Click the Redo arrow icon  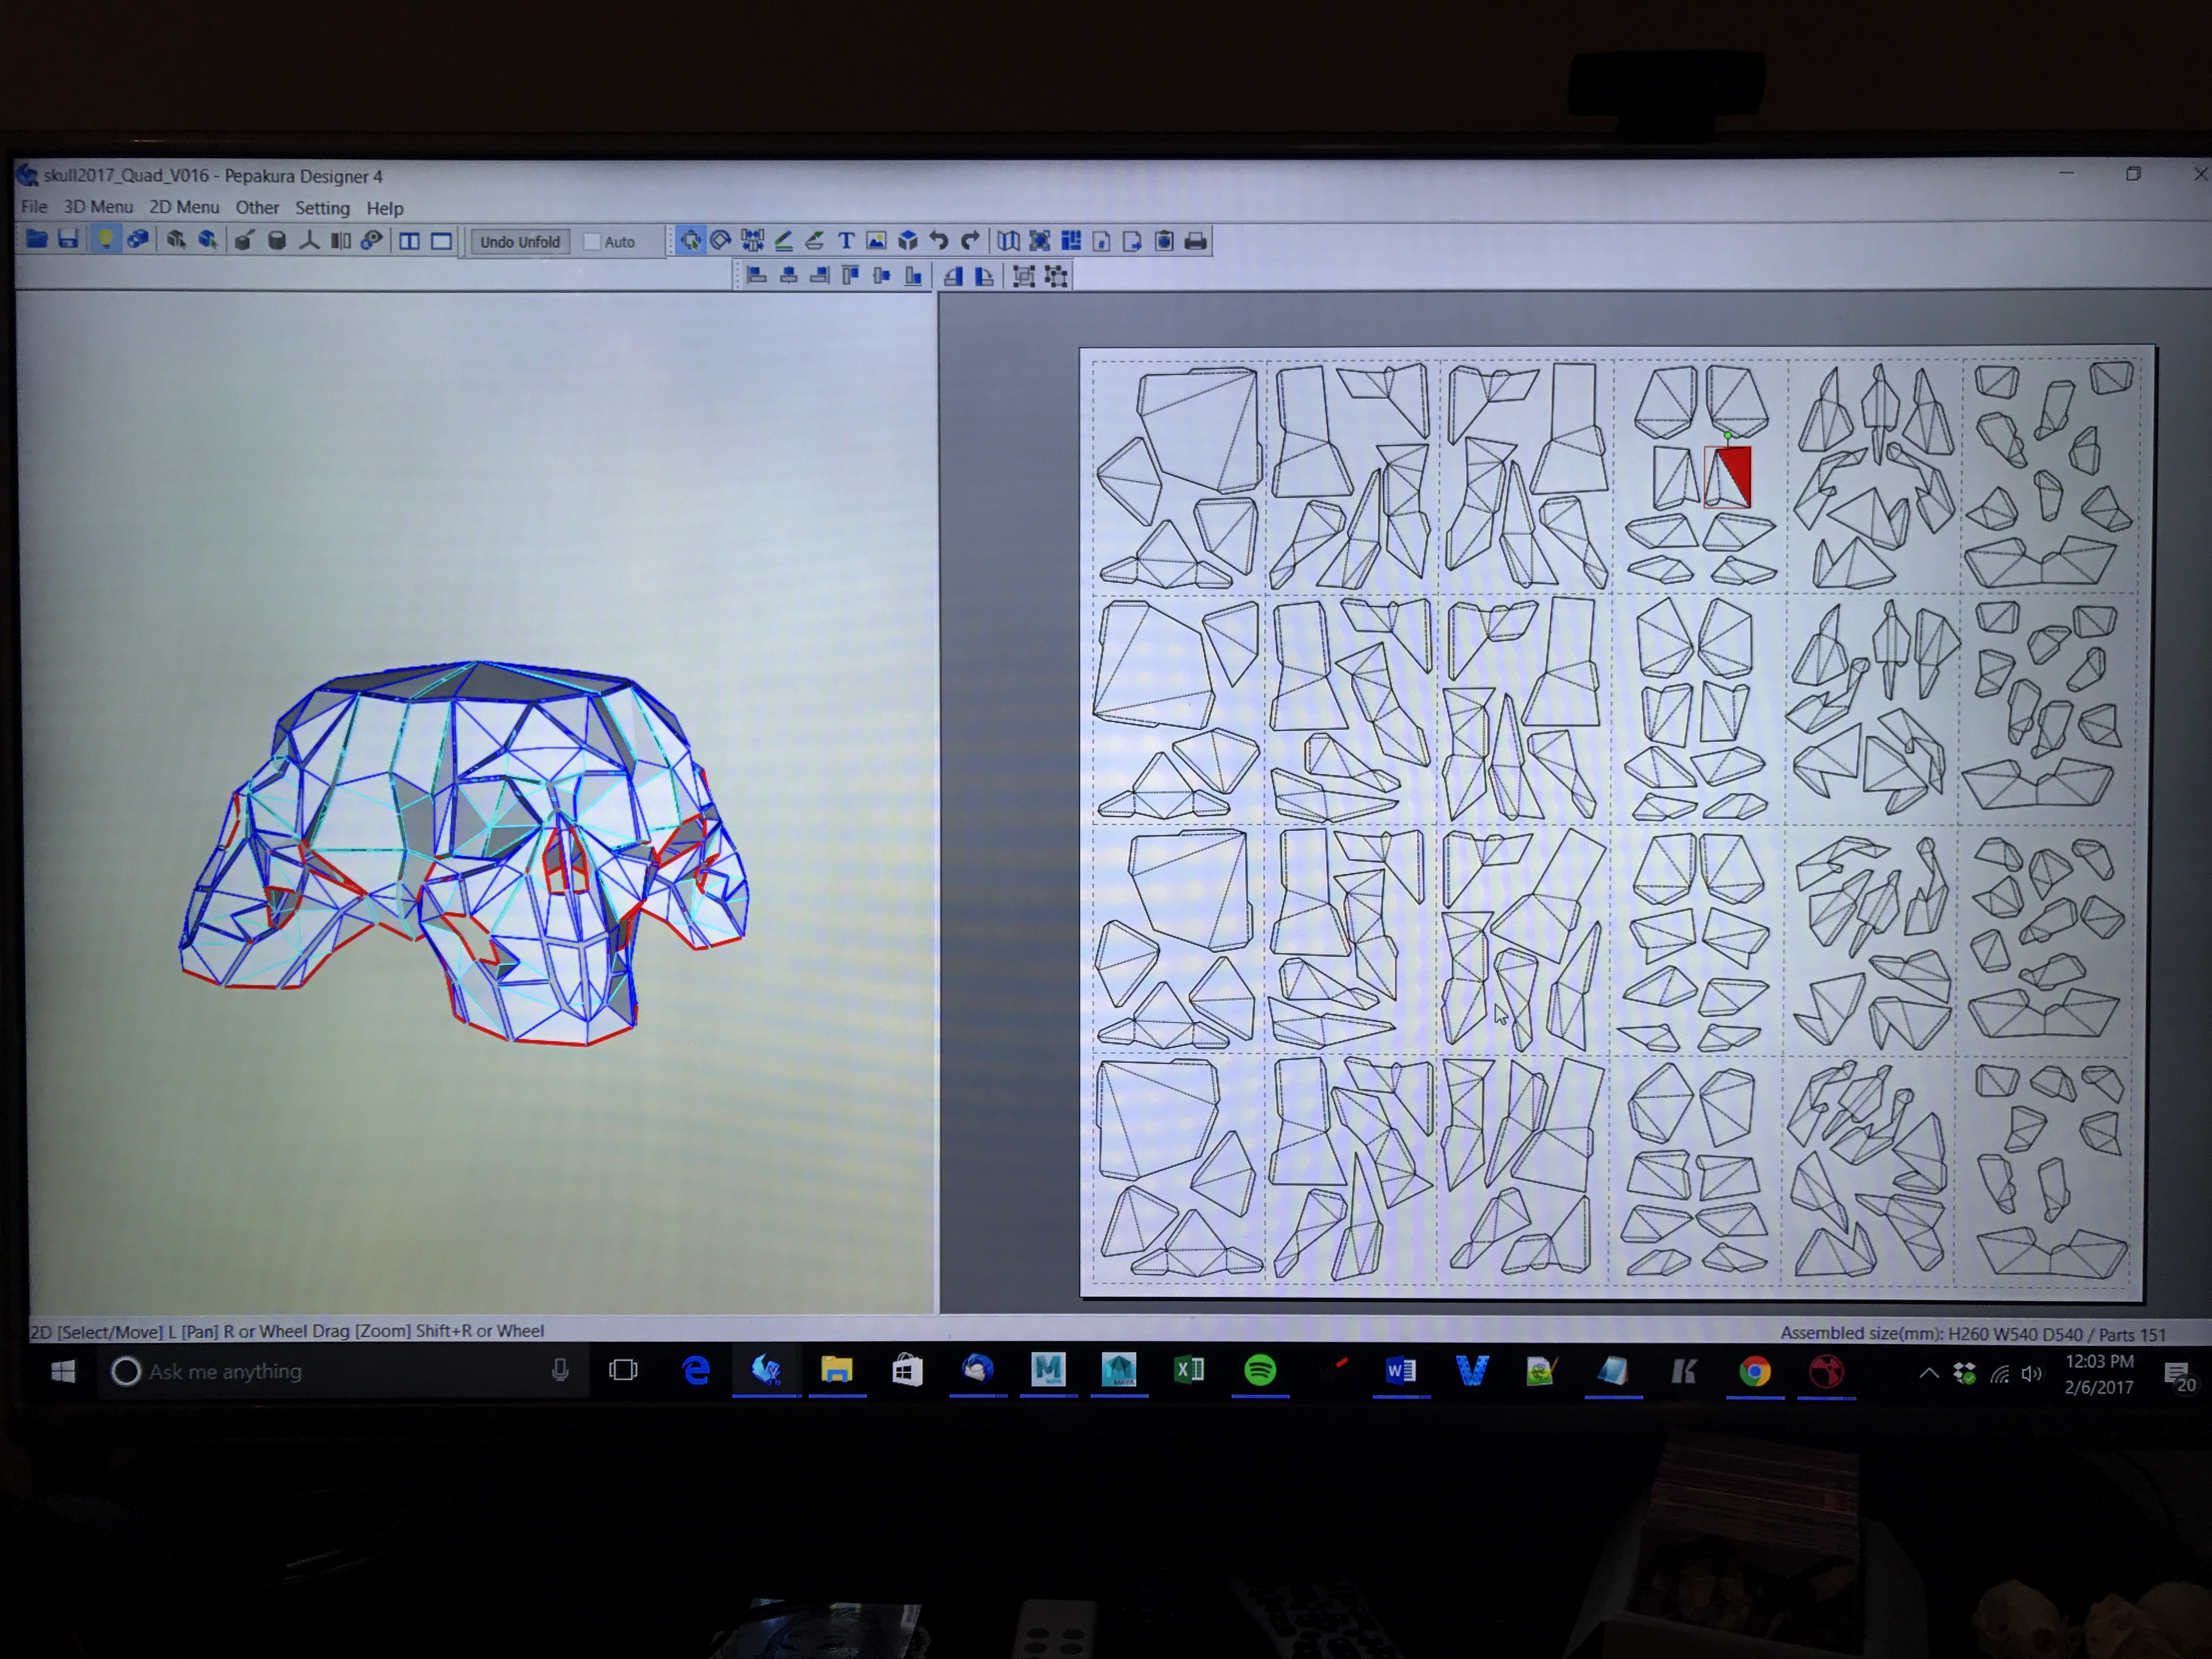[x=970, y=241]
